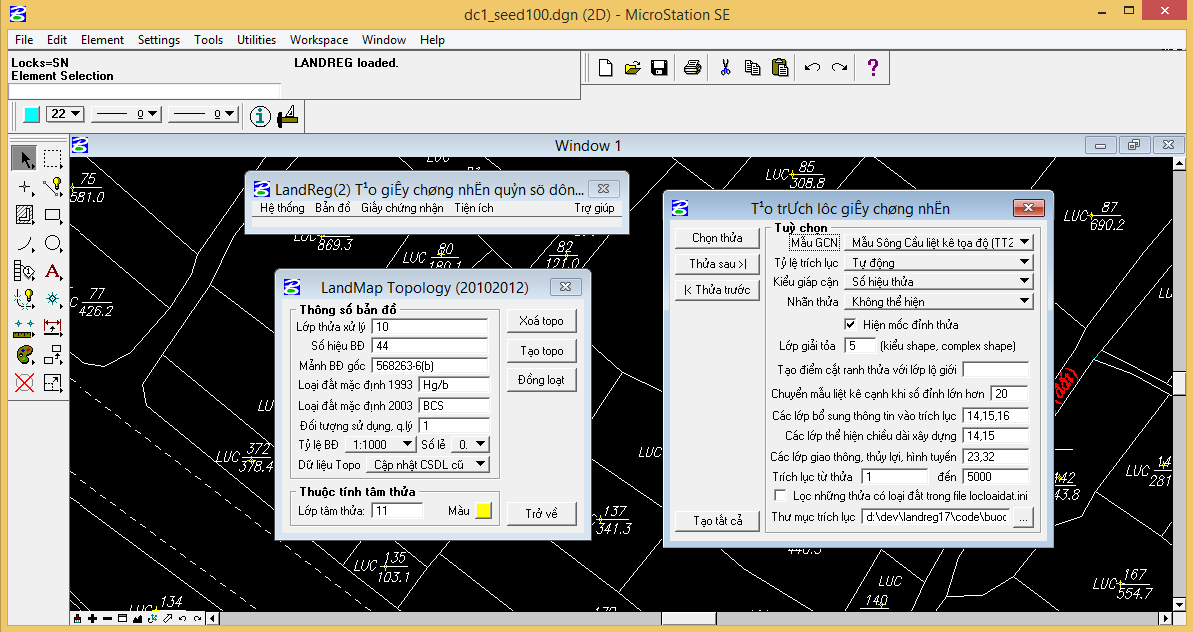Select the Dimension tool

[x=52, y=327]
